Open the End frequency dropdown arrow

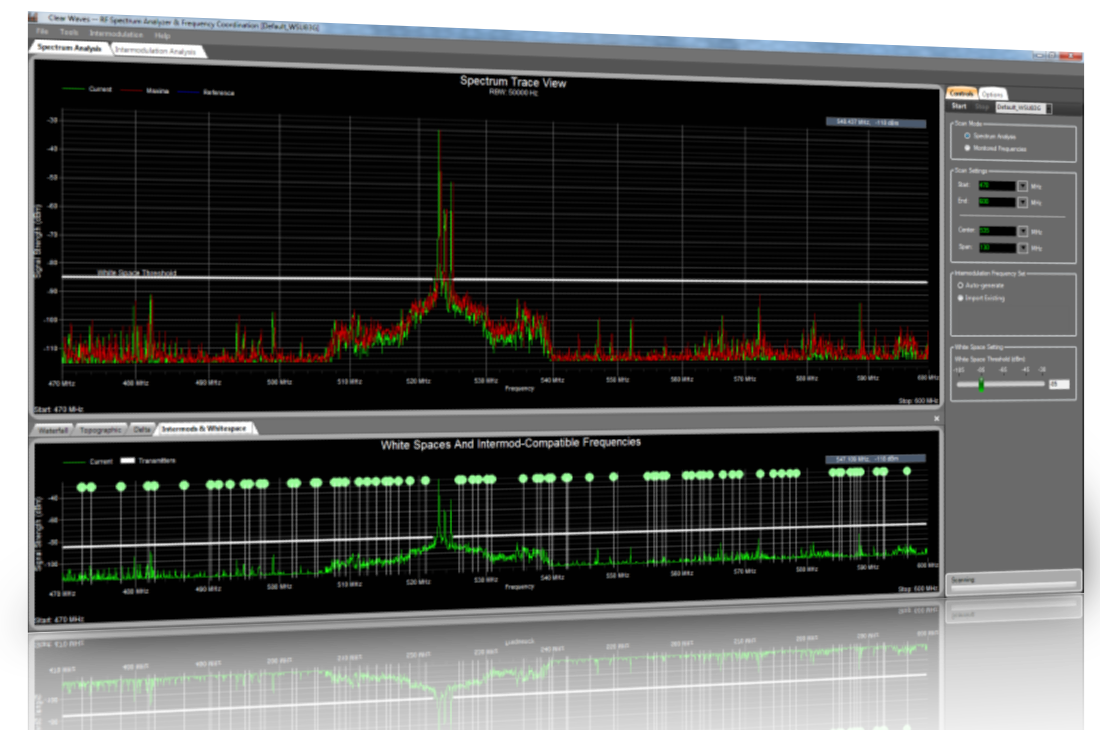point(1023,203)
